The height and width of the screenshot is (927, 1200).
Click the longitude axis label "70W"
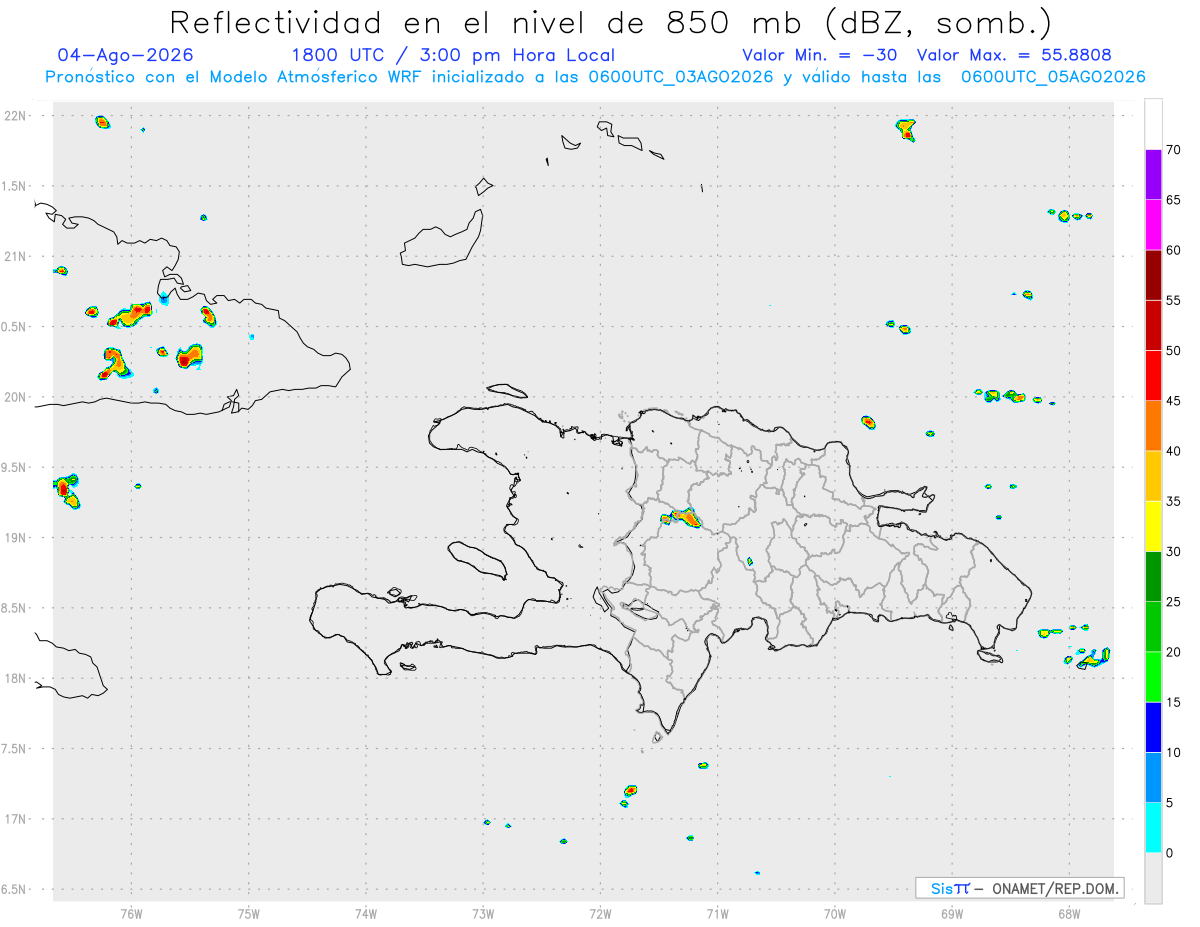835,913
